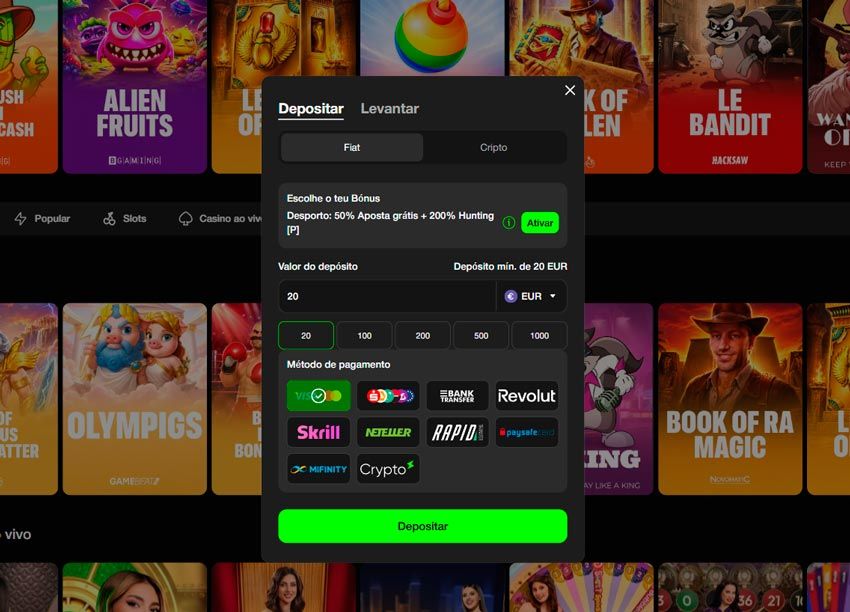Choose the Crypto payment method tile
Image resolution: width=850 pixels, height=612 pixels.
[388, 469]
